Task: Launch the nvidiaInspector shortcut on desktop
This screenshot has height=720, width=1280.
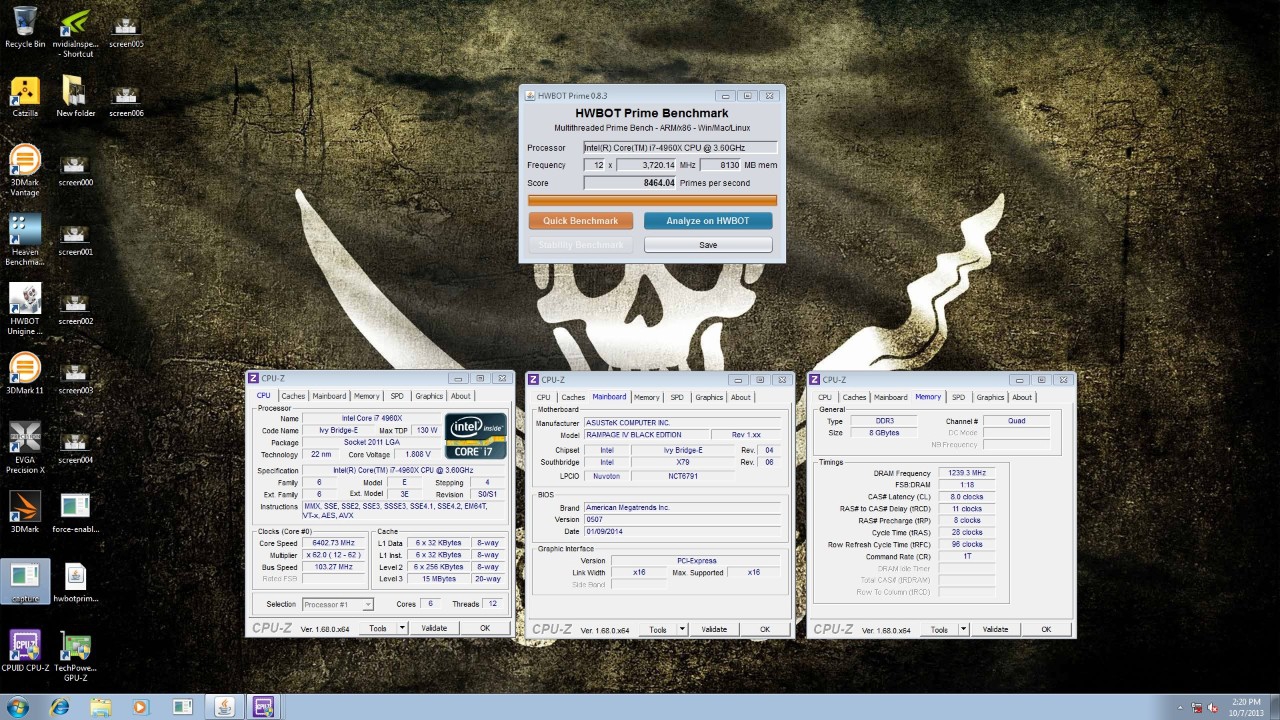Action: click(75, 32)
